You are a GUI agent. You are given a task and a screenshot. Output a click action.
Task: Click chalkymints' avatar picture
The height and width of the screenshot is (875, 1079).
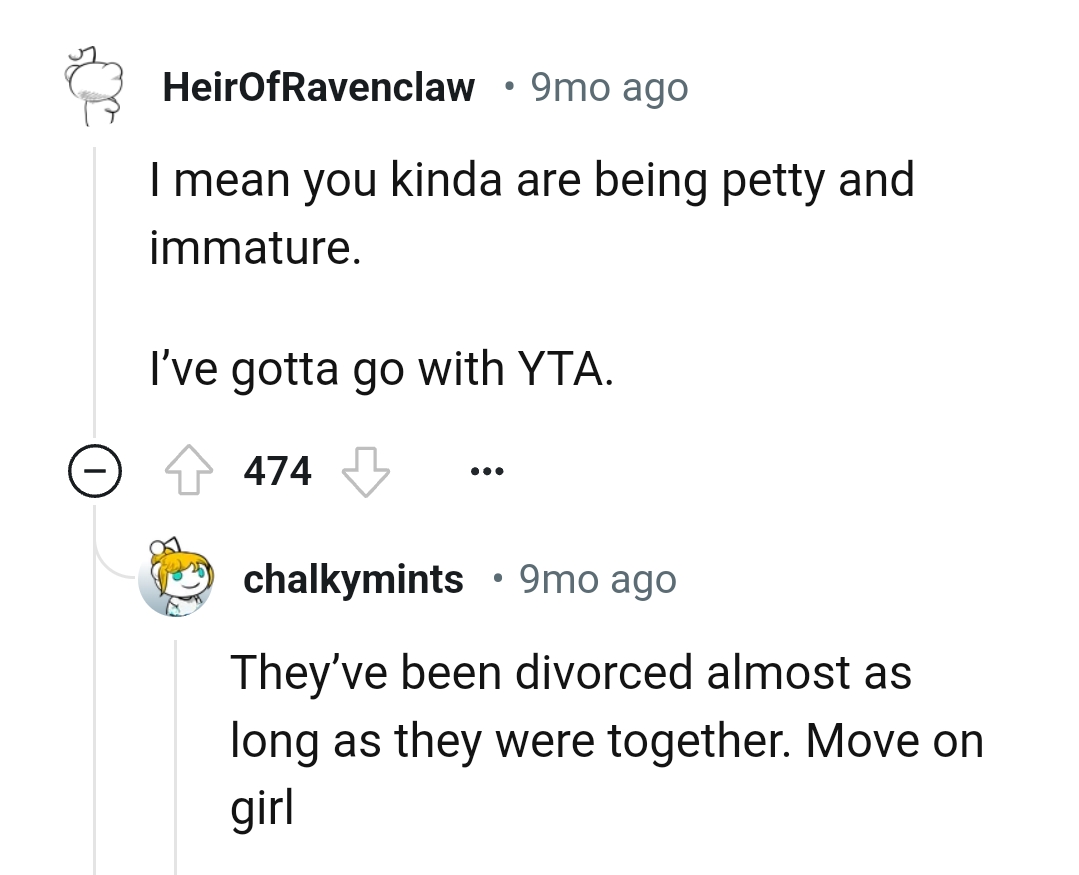178,578
